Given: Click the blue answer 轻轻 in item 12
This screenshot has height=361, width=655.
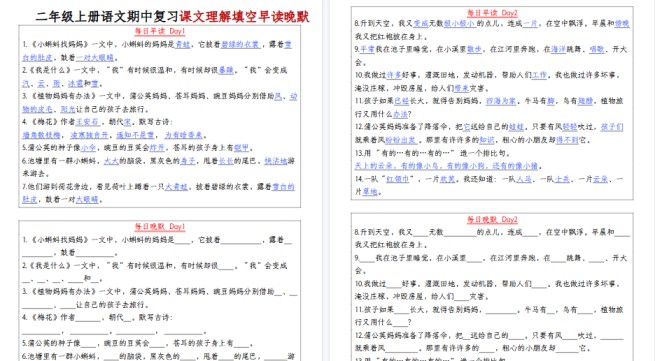Looking at the screenshot, I should (570, 127).
